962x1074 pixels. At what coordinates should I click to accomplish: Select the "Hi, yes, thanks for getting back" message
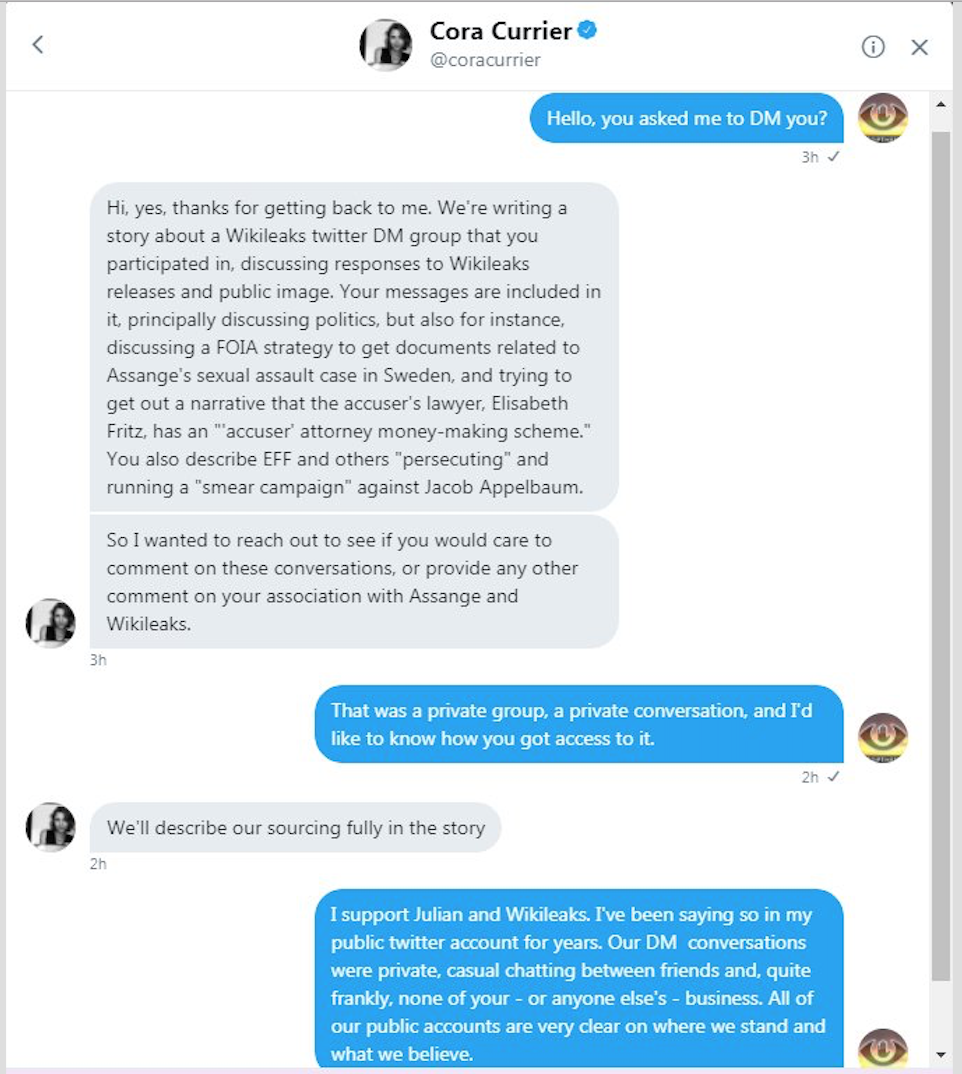coord(354,347)
